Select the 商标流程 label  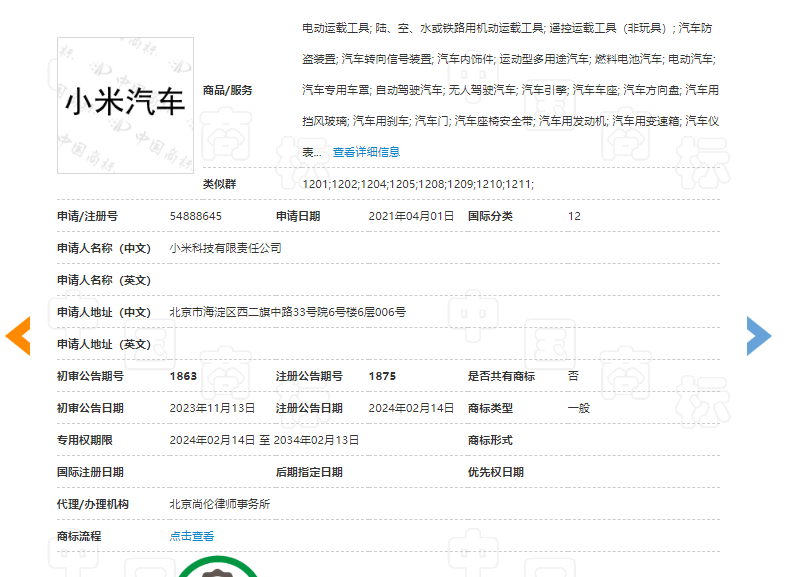79,536
